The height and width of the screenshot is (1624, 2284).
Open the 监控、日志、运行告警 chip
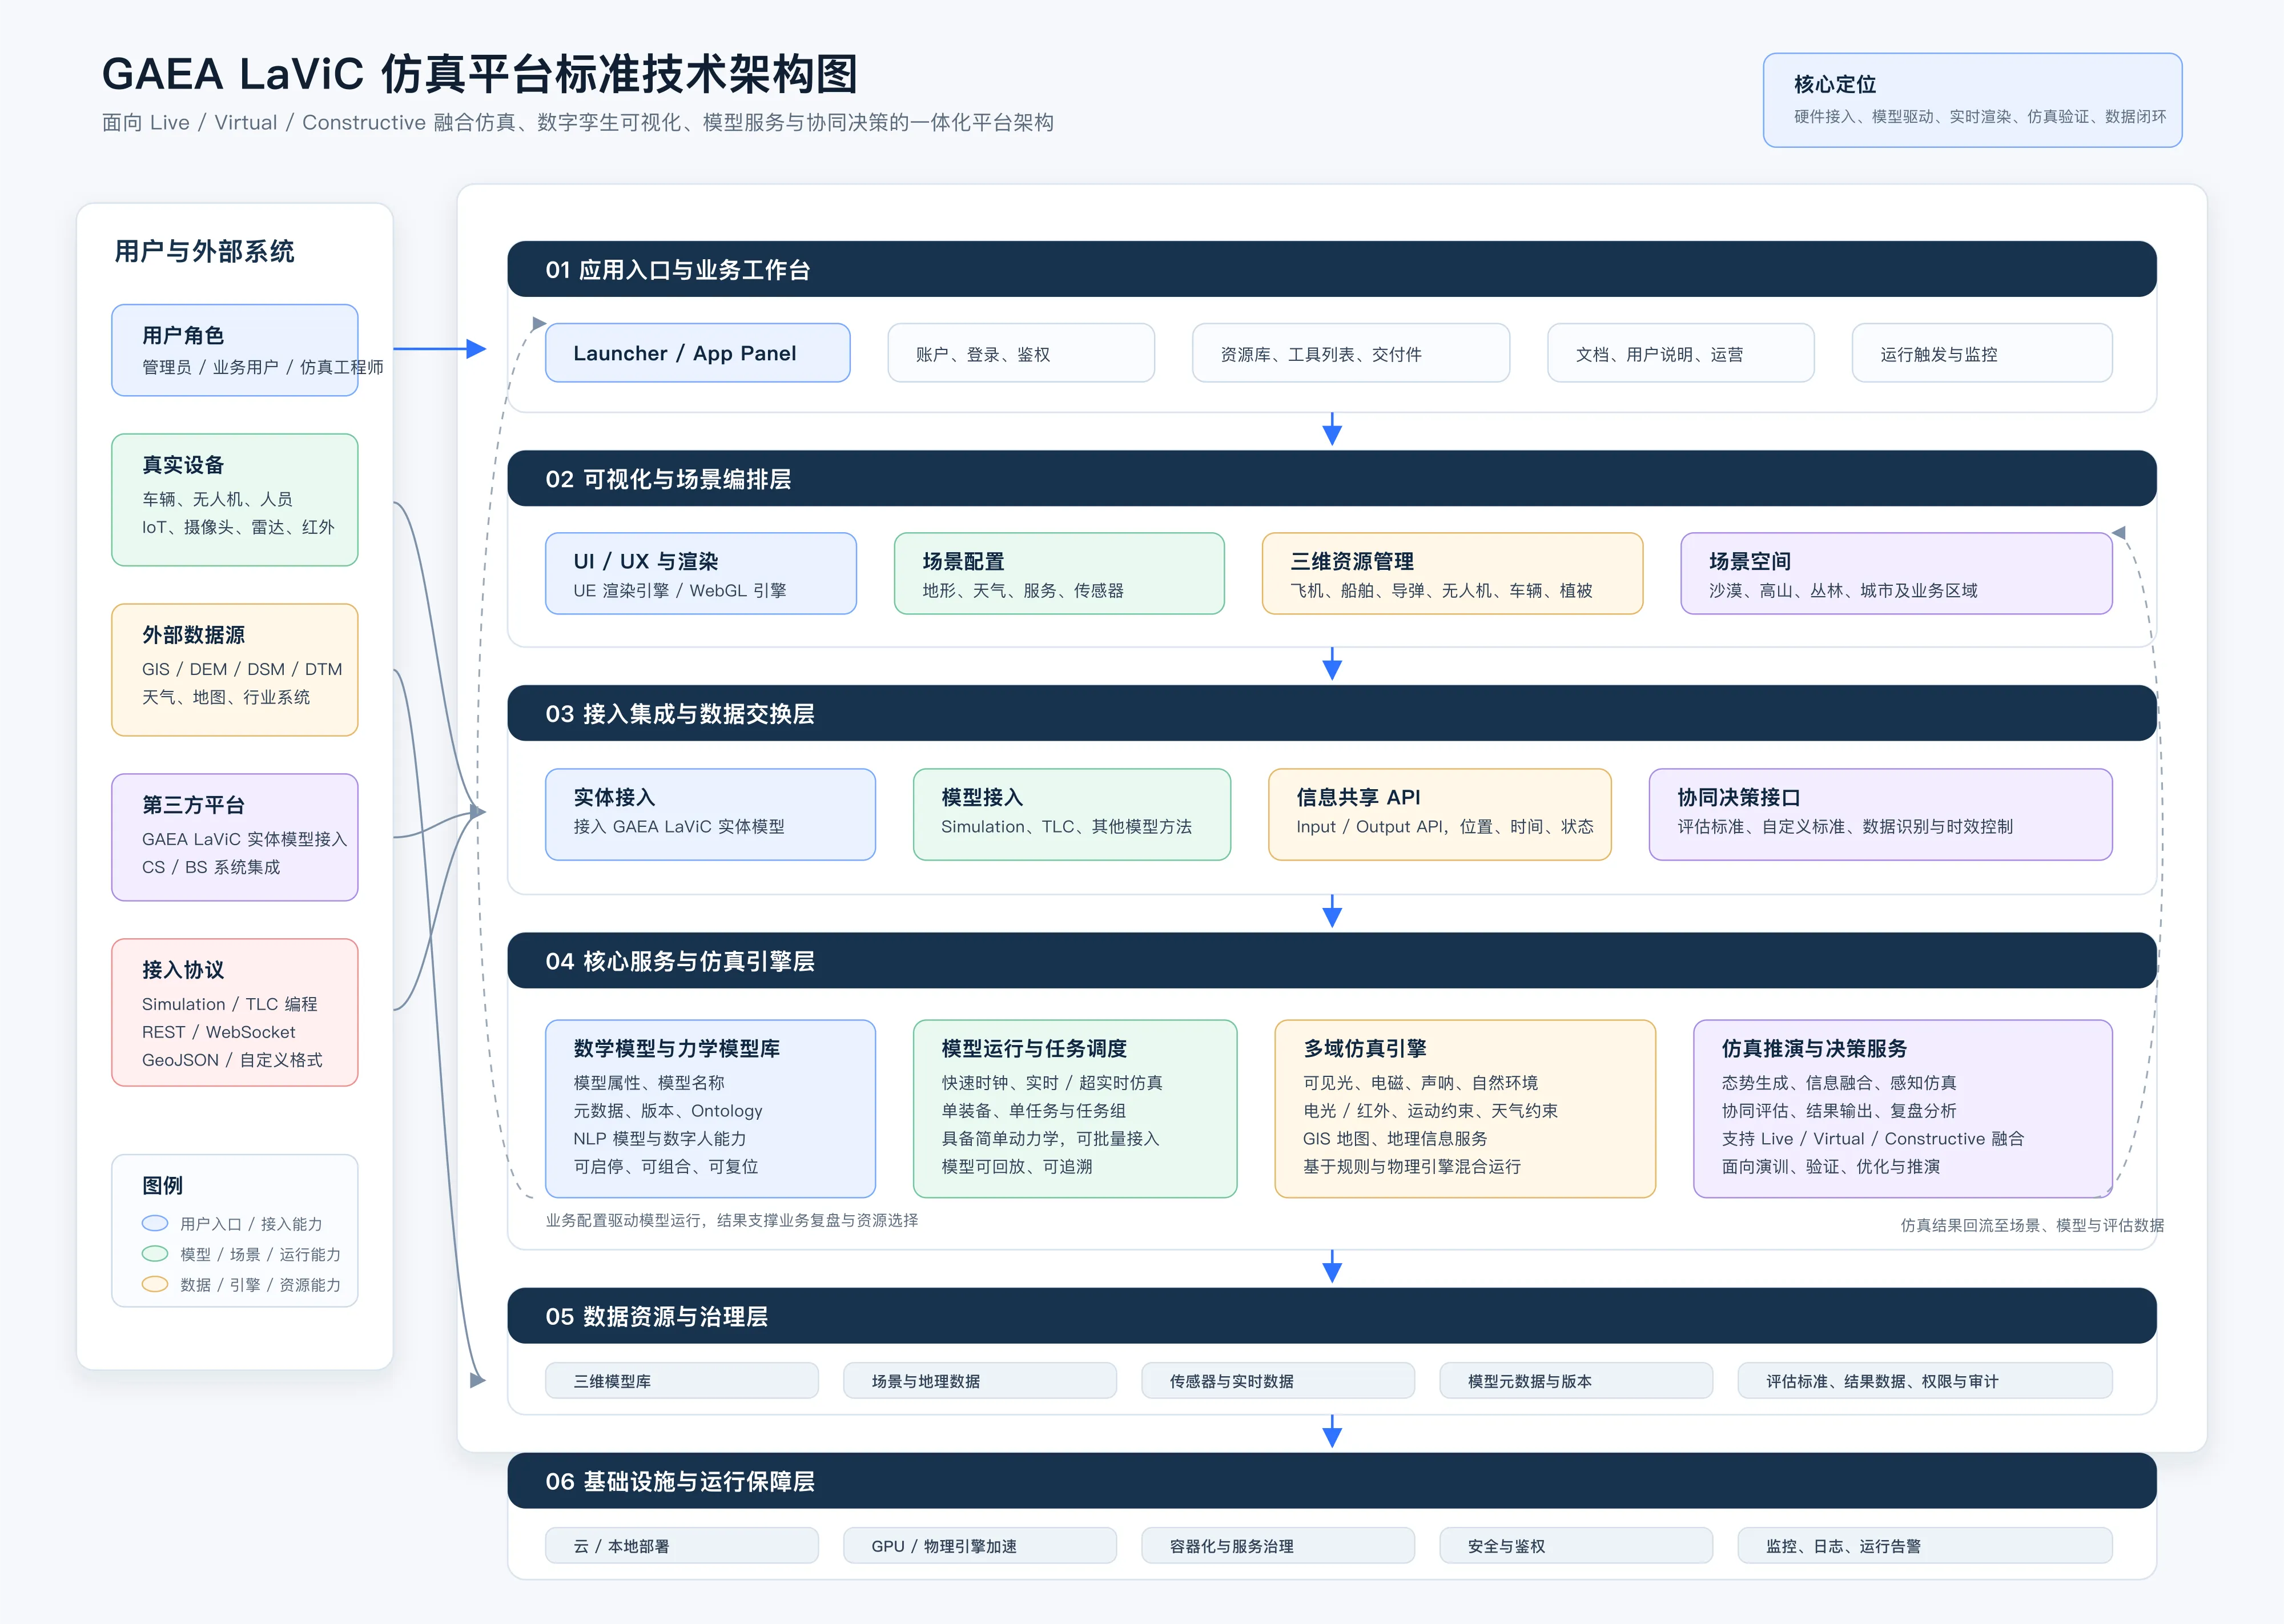(1925, 1546)
